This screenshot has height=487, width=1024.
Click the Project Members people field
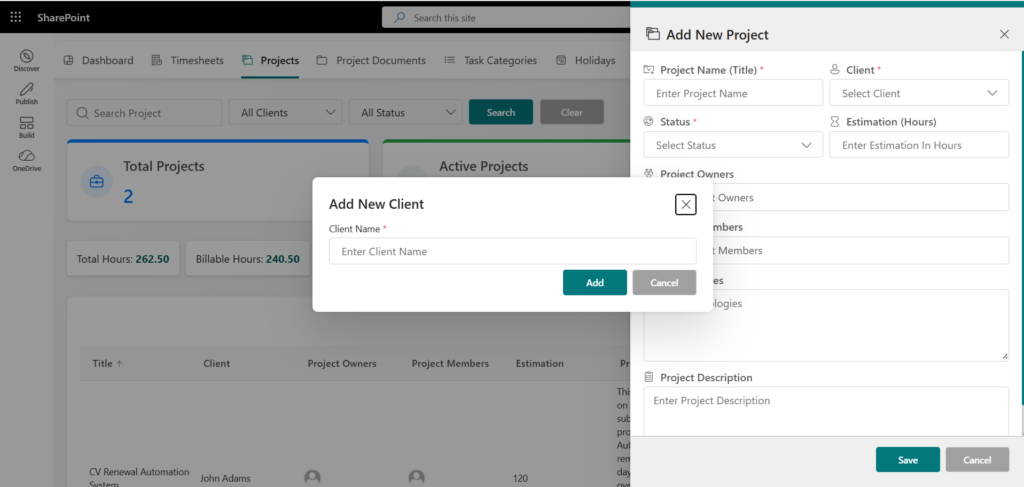(x=861, y=251)
